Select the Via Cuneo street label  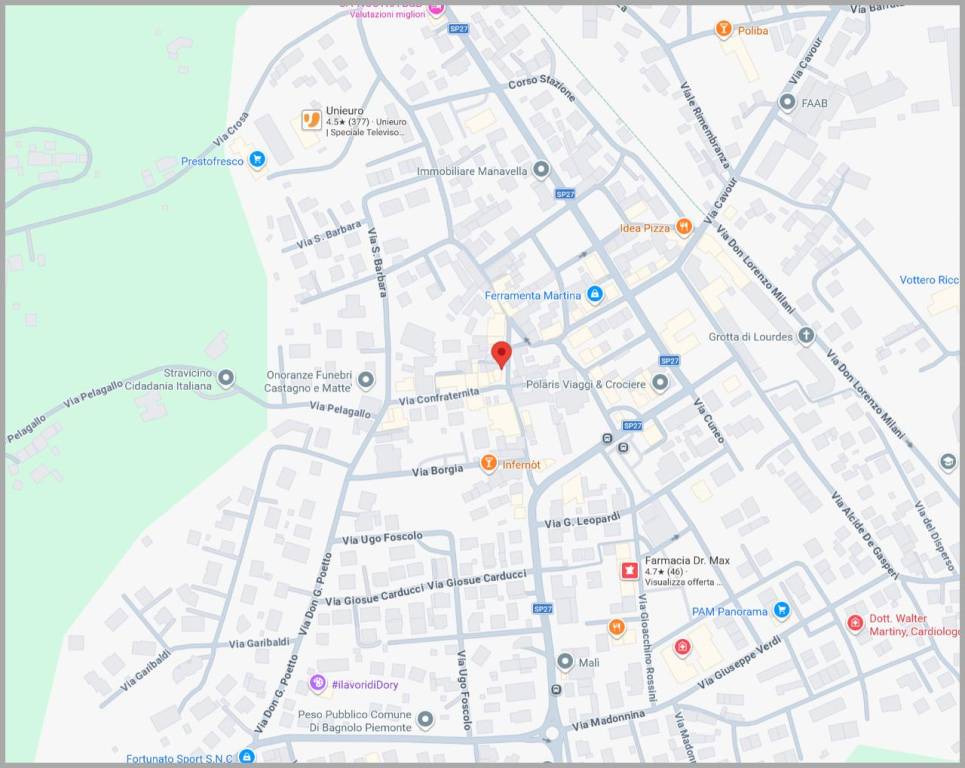710,421
